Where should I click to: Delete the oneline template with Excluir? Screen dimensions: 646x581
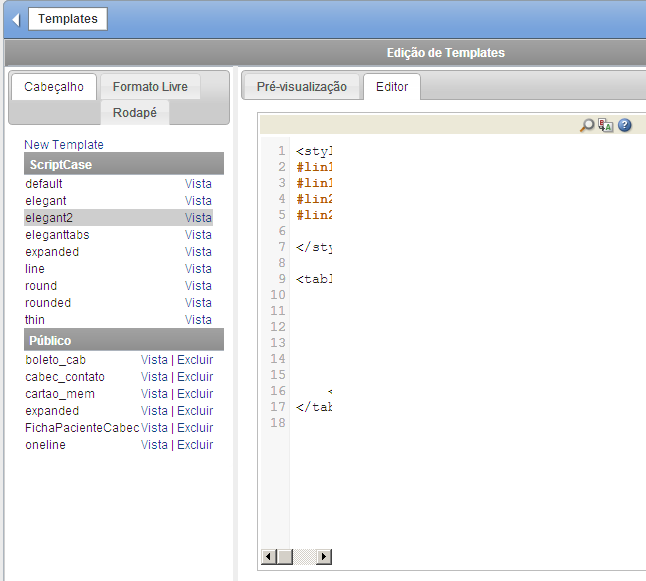click(195, 445)
